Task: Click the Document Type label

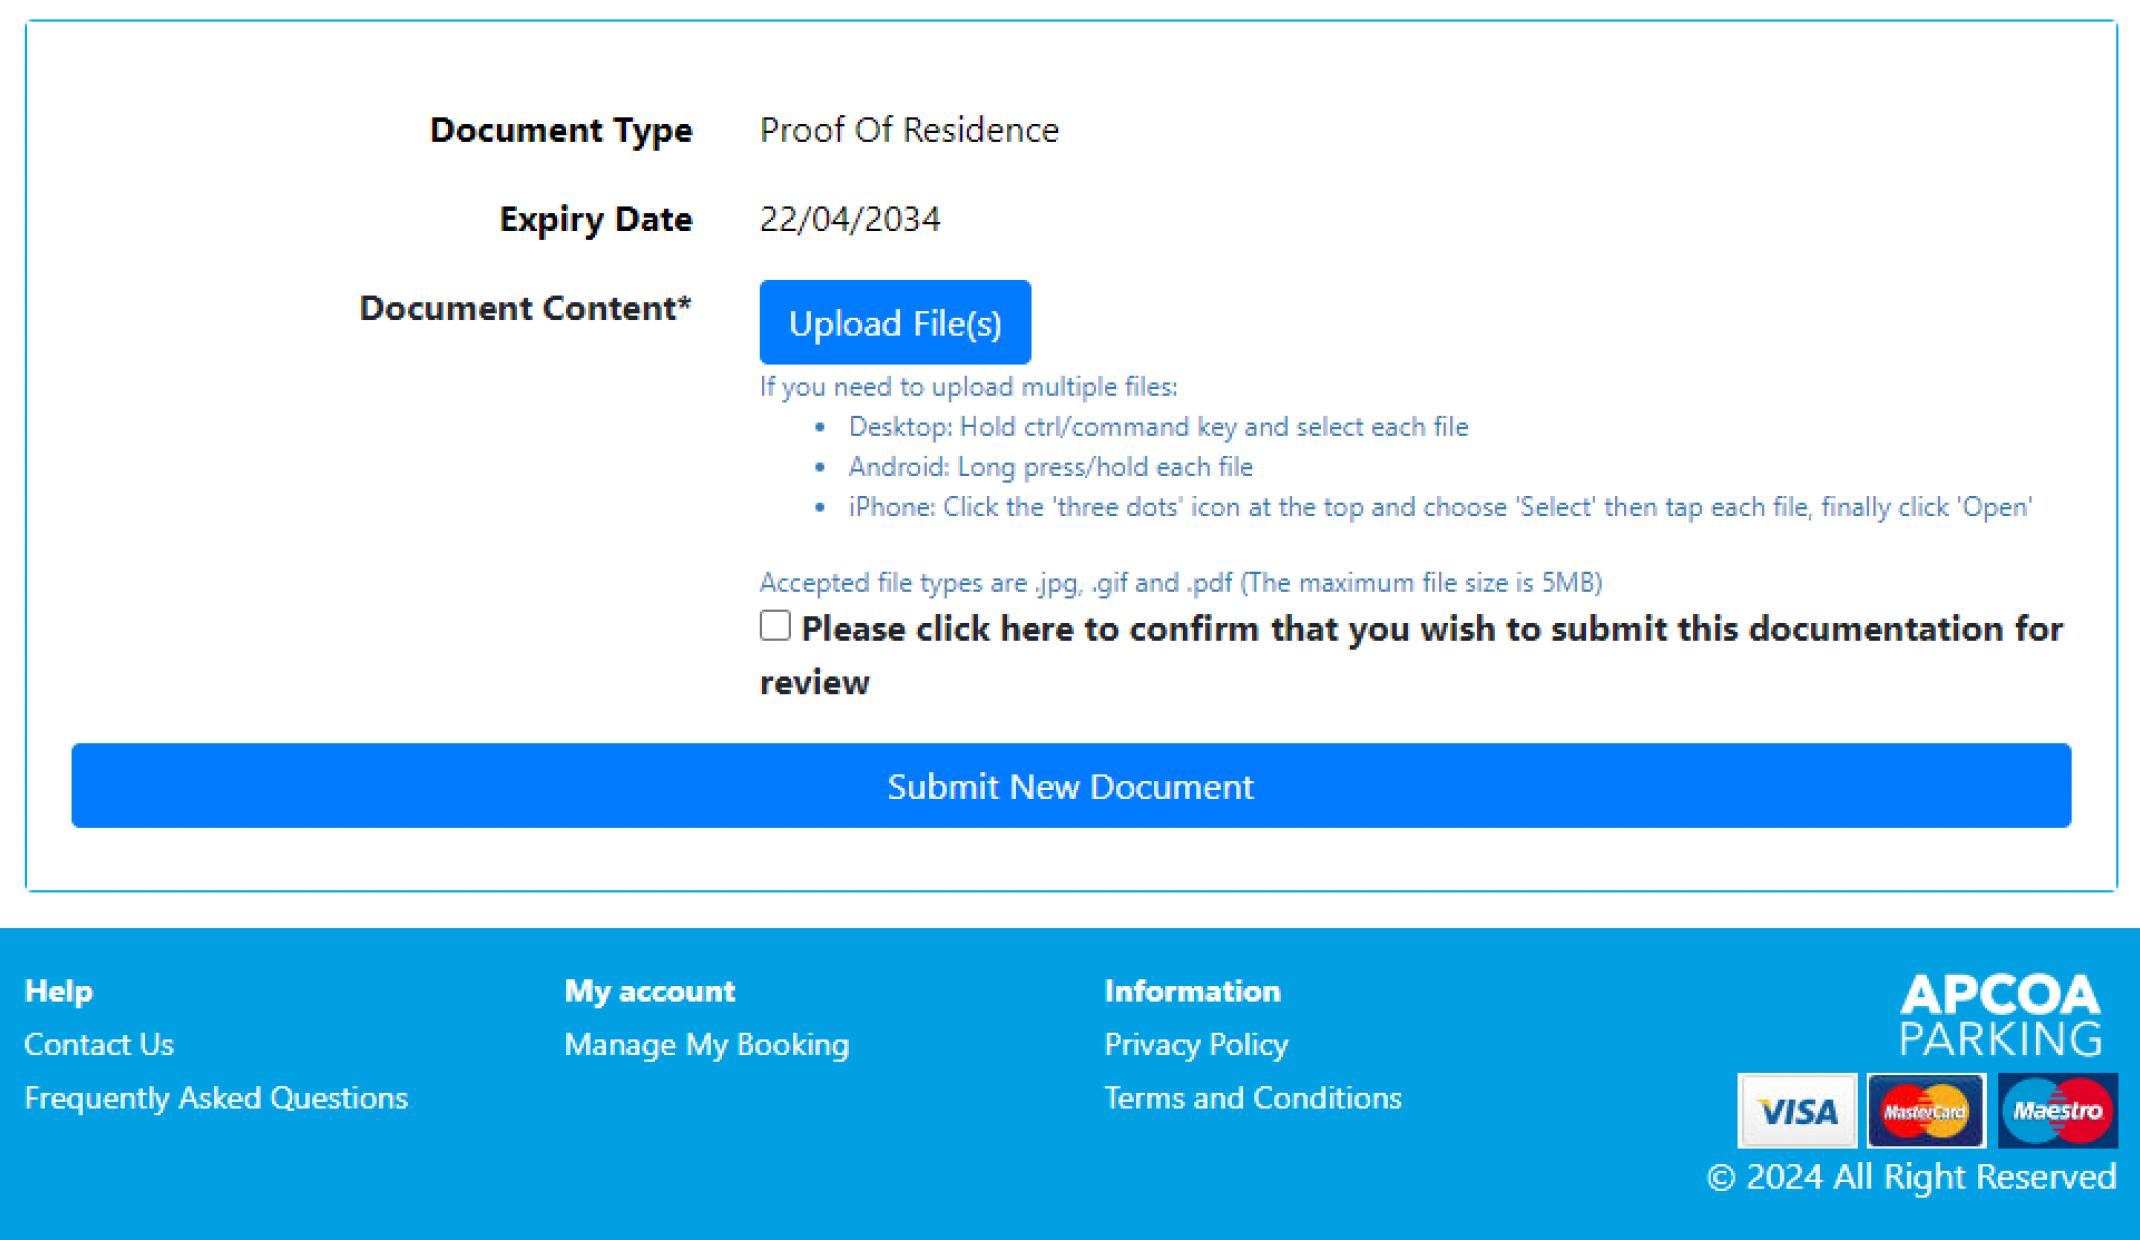Action: tap(561, 130)
